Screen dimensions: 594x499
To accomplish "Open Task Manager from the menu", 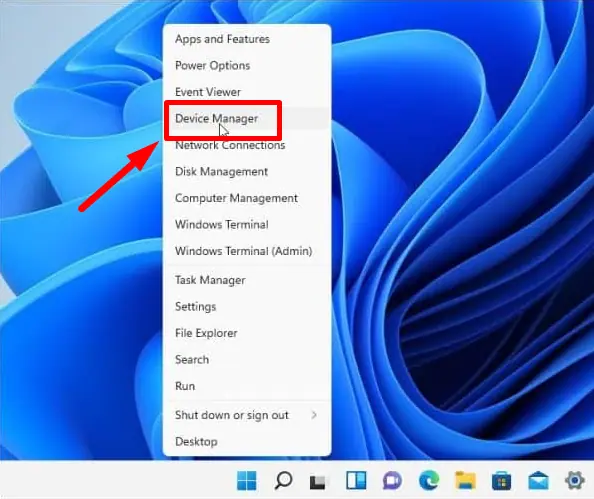I will click(247, 280).
